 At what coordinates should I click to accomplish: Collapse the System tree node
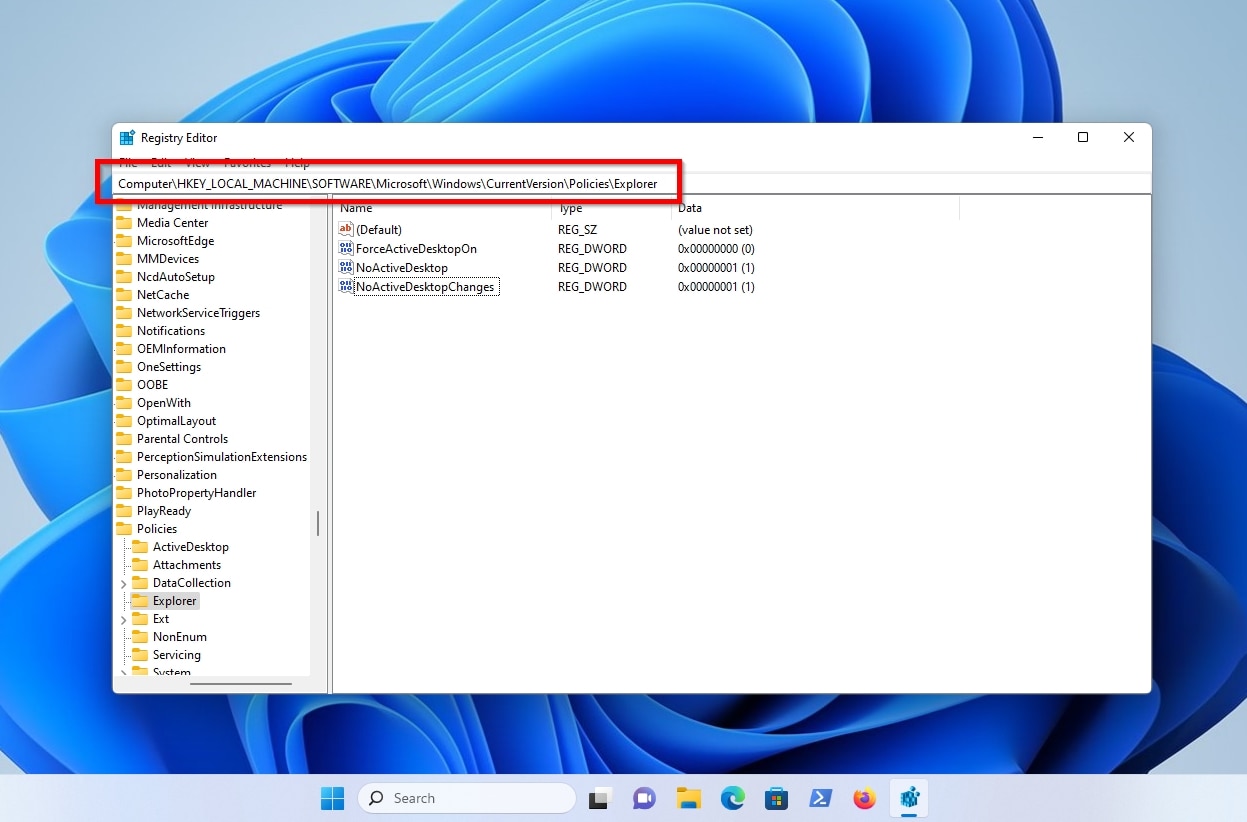point(123,672)
